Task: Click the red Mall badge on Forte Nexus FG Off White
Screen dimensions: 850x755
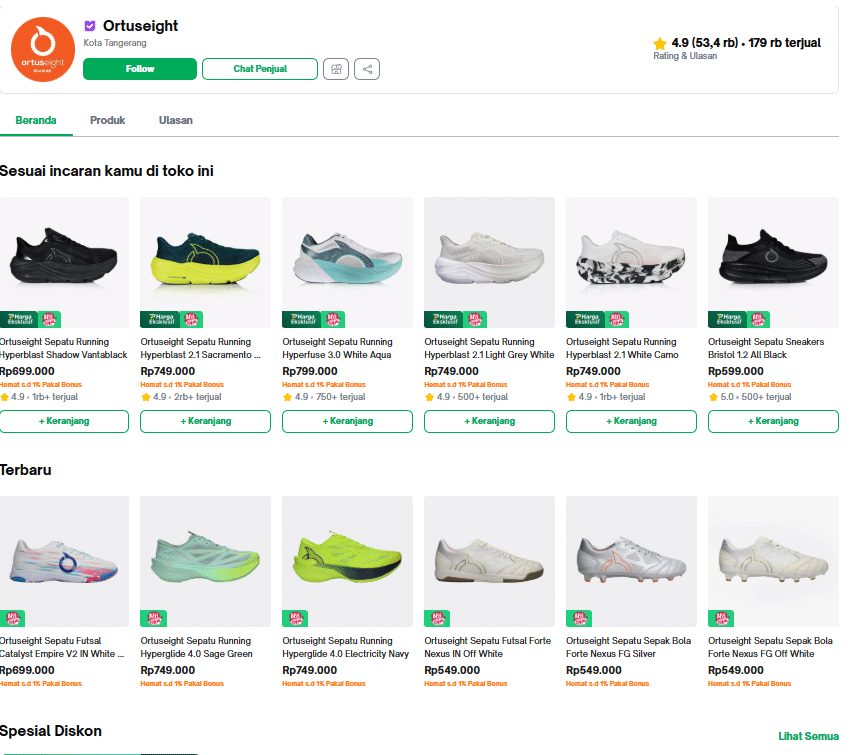Action: (x=722, y=618)
